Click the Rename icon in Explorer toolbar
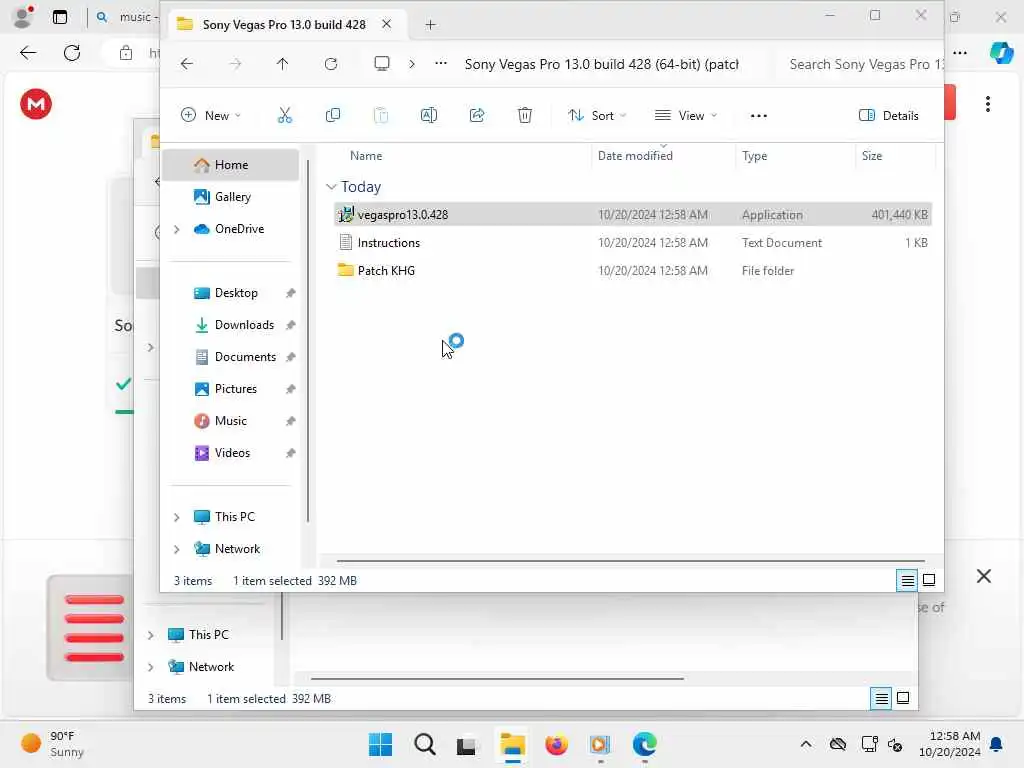The width and height of the screenshot is (1024, 768). click(x=428, y=116)
